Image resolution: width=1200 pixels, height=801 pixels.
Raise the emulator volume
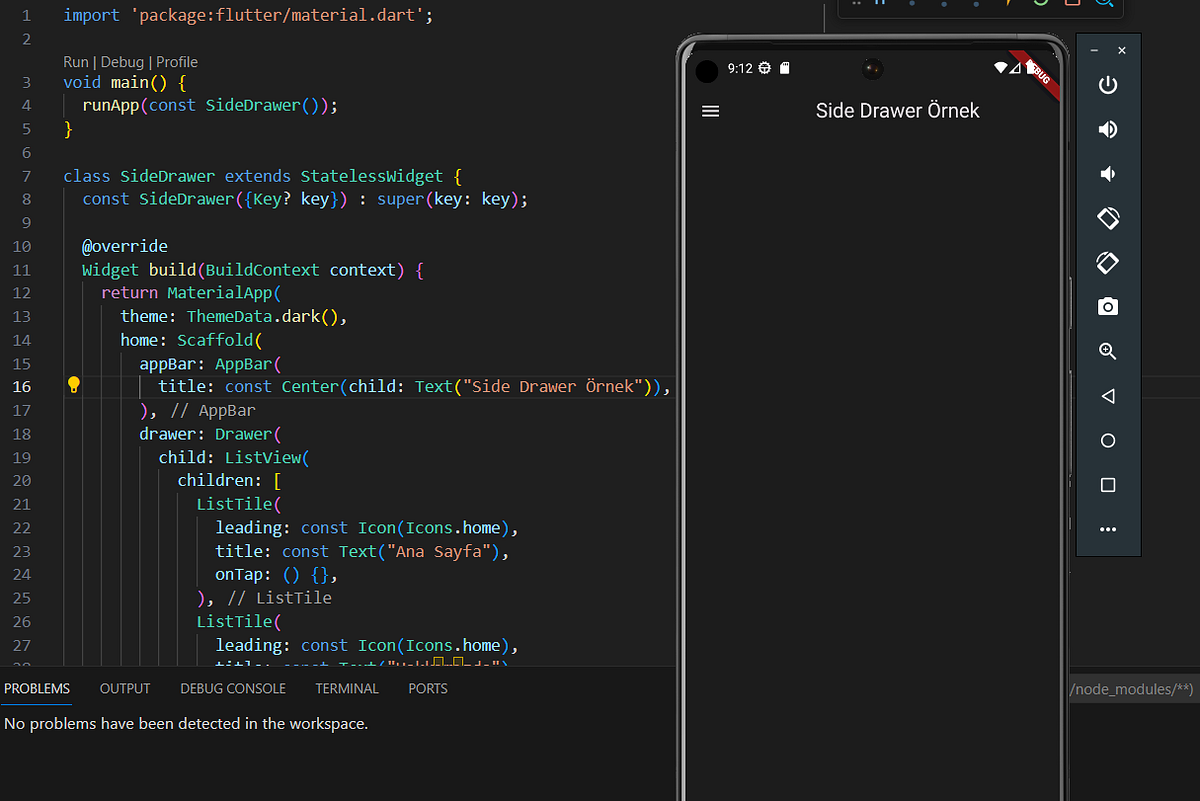[1107, 129]
